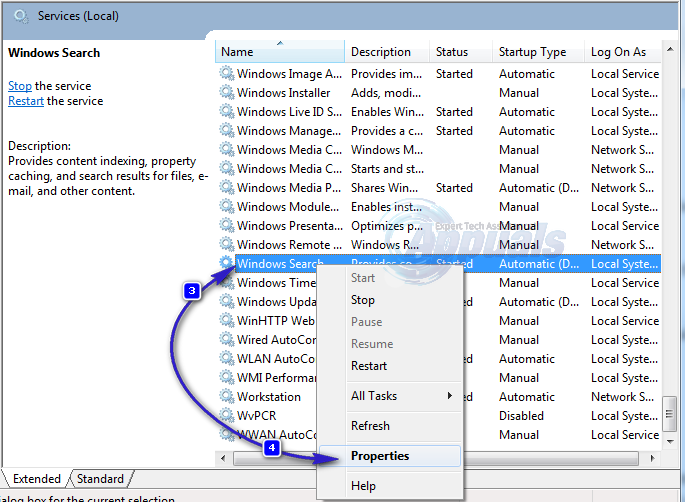The width and height of the screenshot is (685, 502).
Task: Click the 'Enables inst...' description cell
Action: (x=386, y=207)
